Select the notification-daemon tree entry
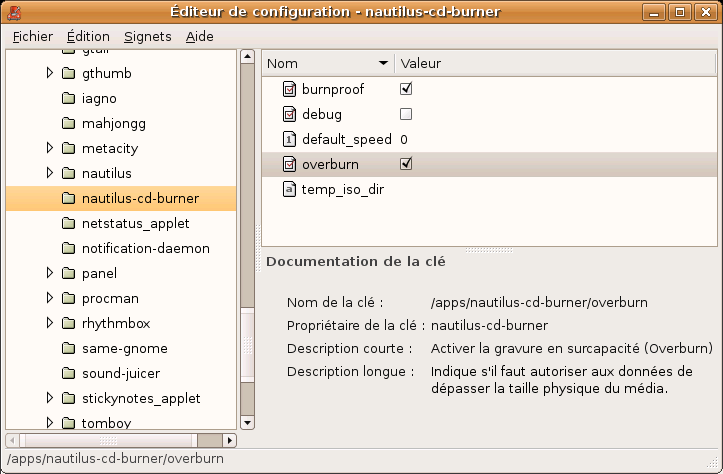723x474 pixels. point(146,248)
